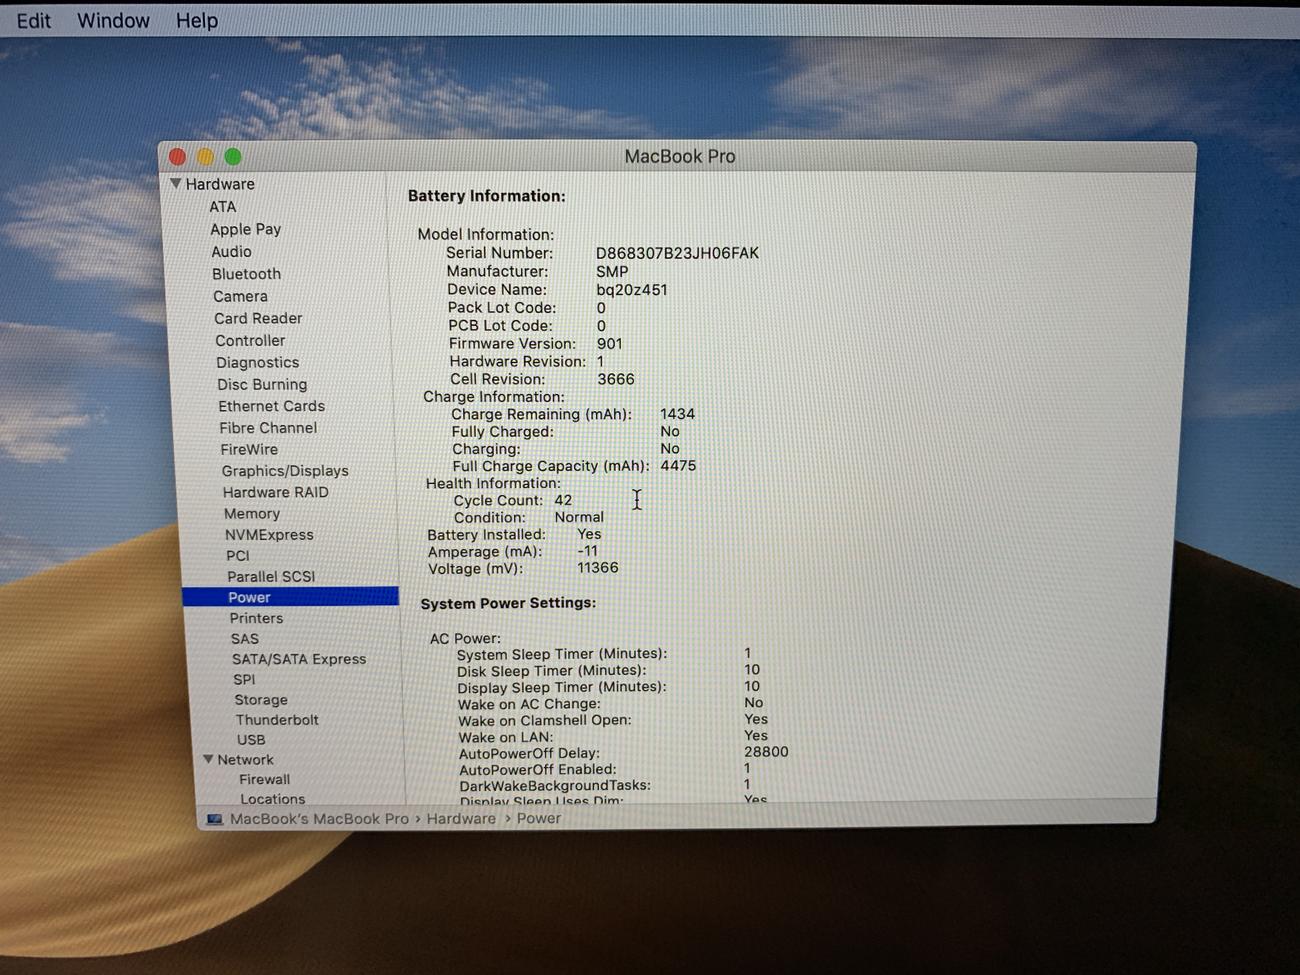1300x975 pixels.
Task: Minimize the MacBook Pro window
Action: tap(205, 157)
